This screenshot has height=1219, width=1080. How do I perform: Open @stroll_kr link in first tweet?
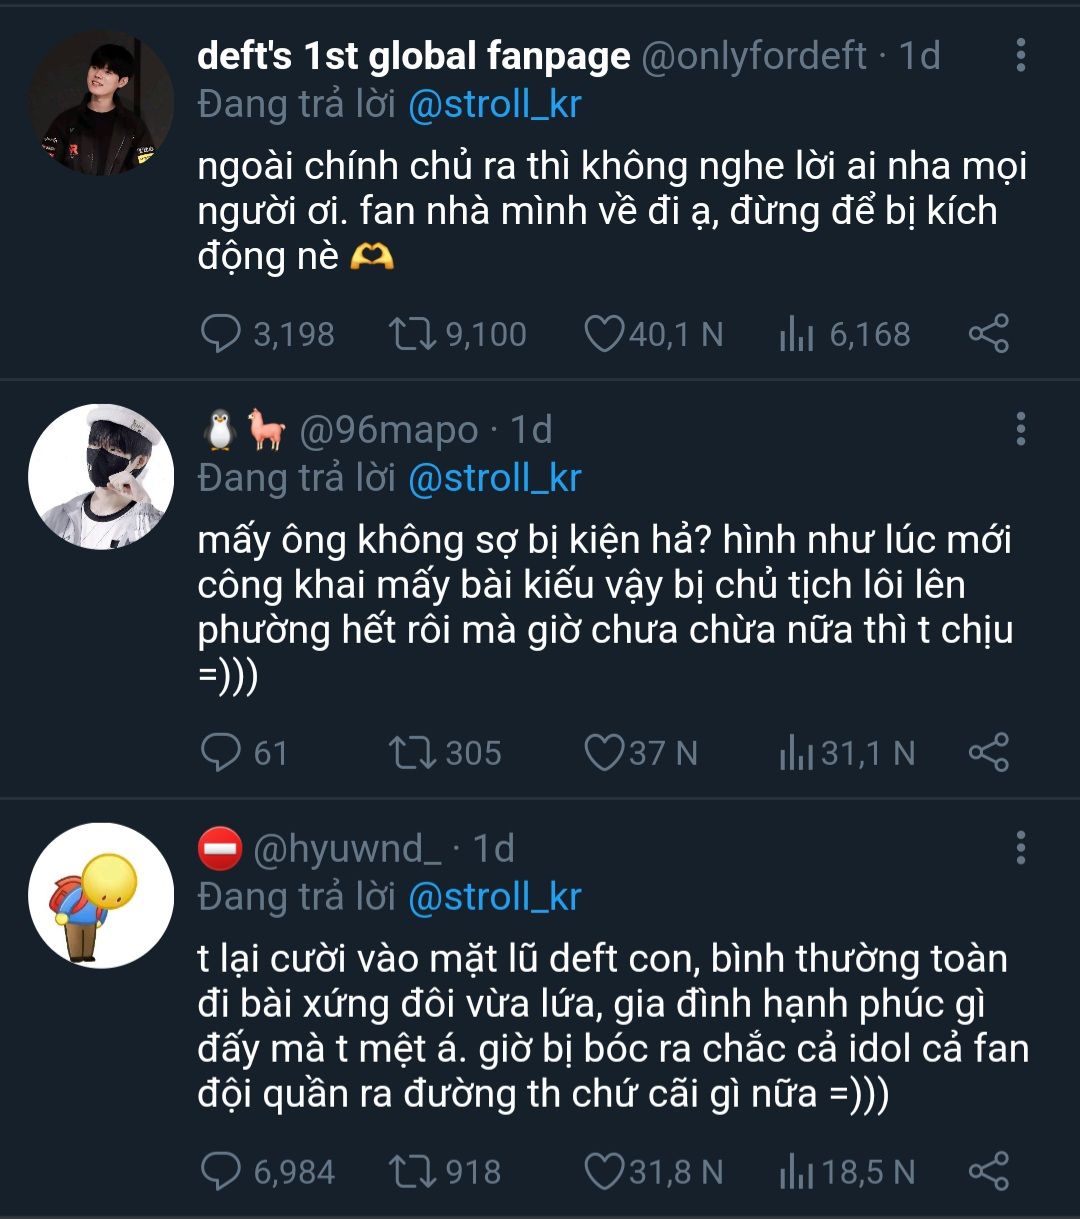(x=494, y=104)
